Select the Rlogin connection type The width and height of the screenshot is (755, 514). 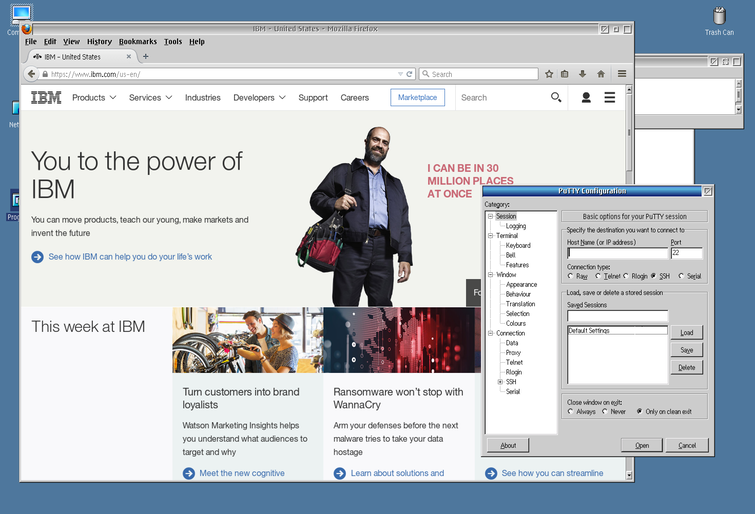coord(625,276)
